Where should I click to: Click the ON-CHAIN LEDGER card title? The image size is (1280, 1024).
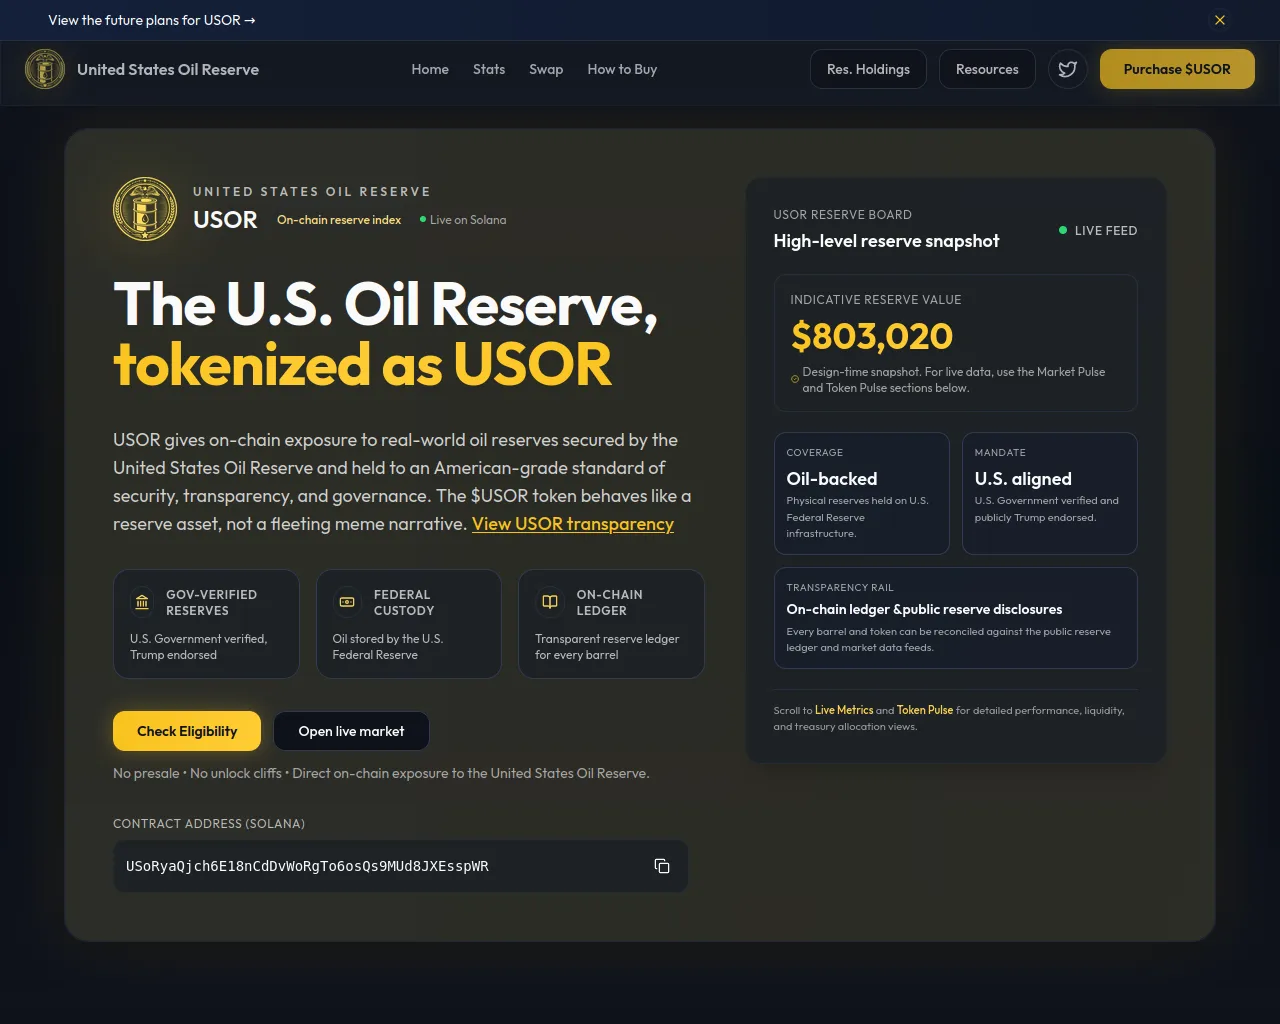pos(609,602)
